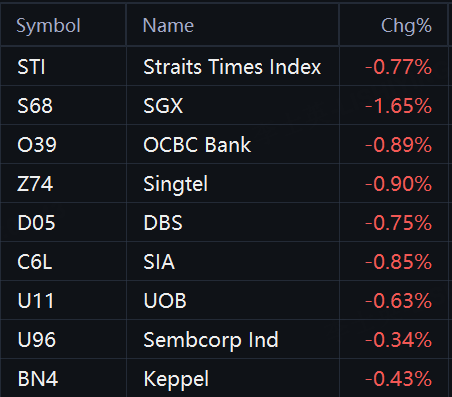Sort by the Name column header

click(x=168, y=26)
